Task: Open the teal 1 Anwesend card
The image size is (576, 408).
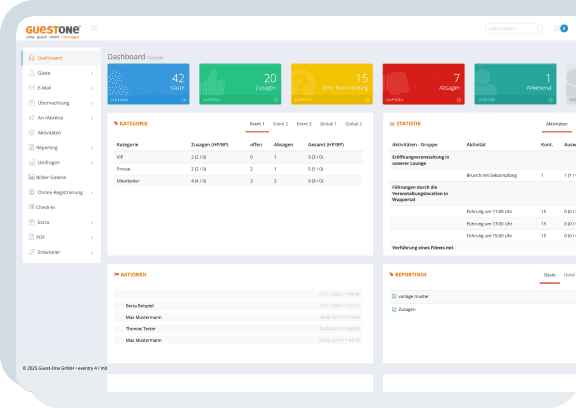Action: pos(515,84)
